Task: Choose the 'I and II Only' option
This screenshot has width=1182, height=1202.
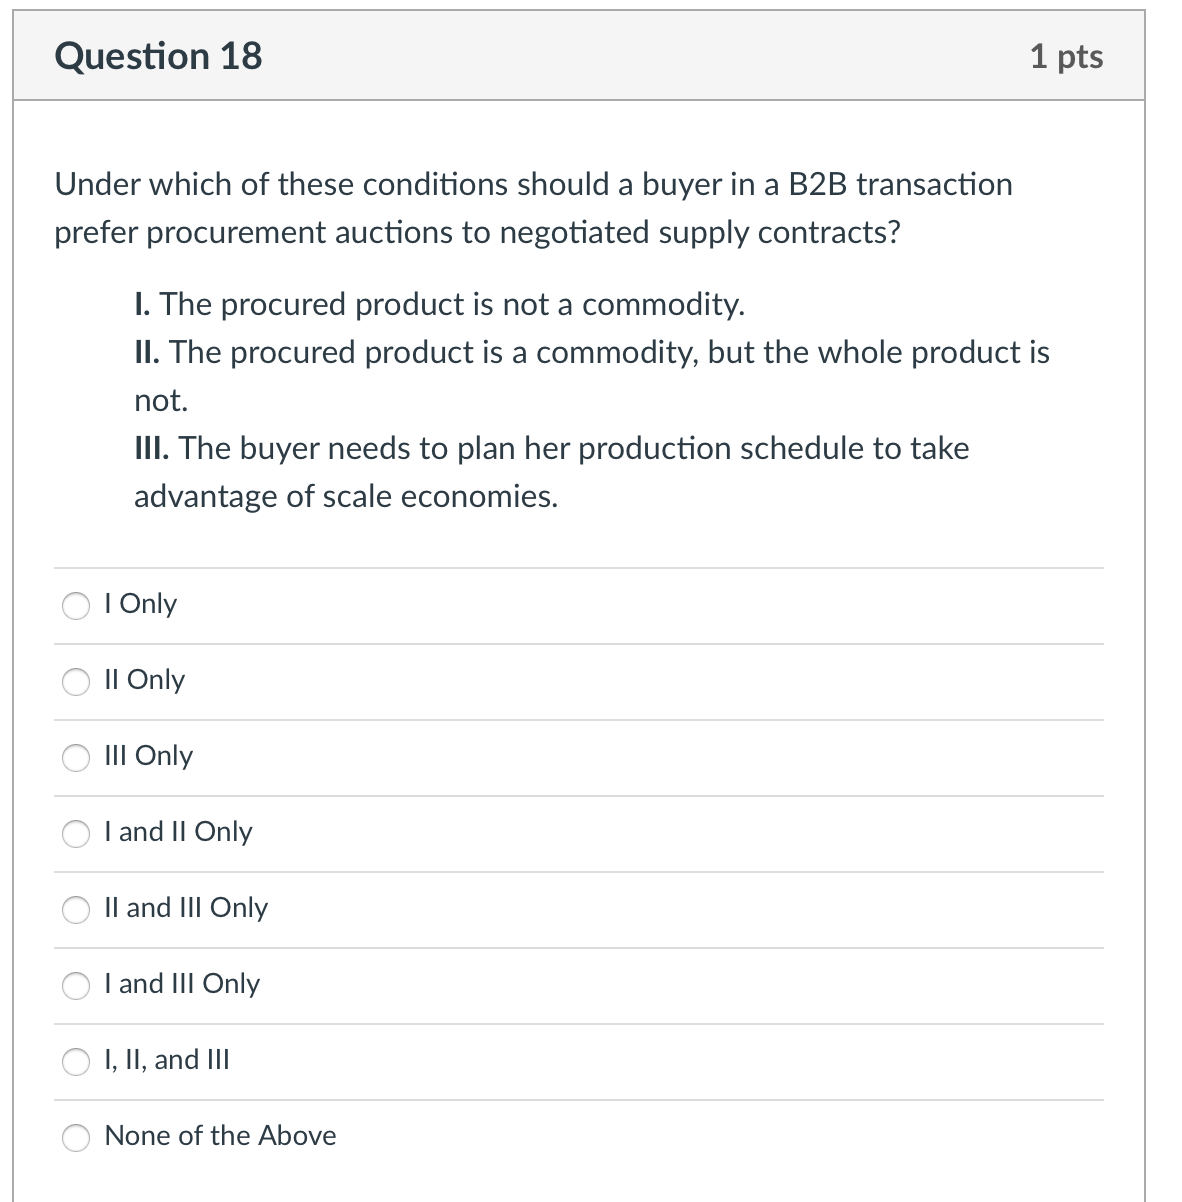Action: coord(76,833)
